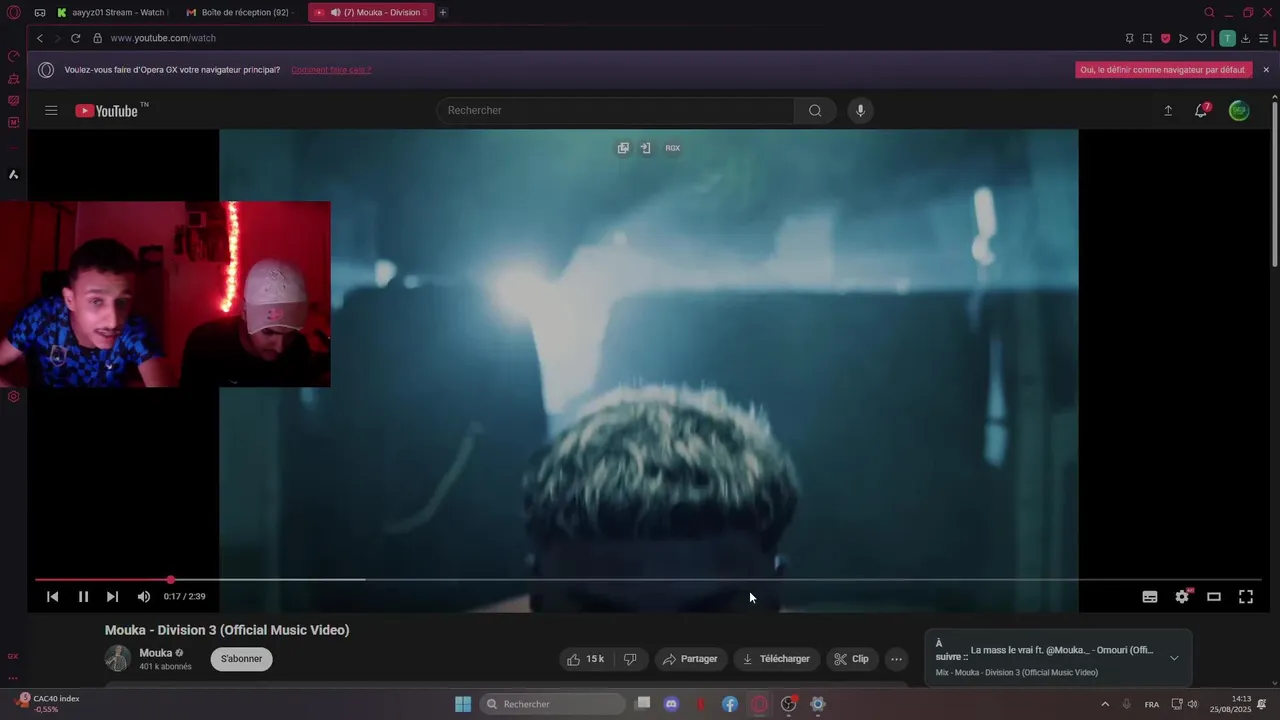Open the Opera flow send arrow icon
This screenshot has width=1280, height=720.
pyautogui.click(x=1183, y=38)
